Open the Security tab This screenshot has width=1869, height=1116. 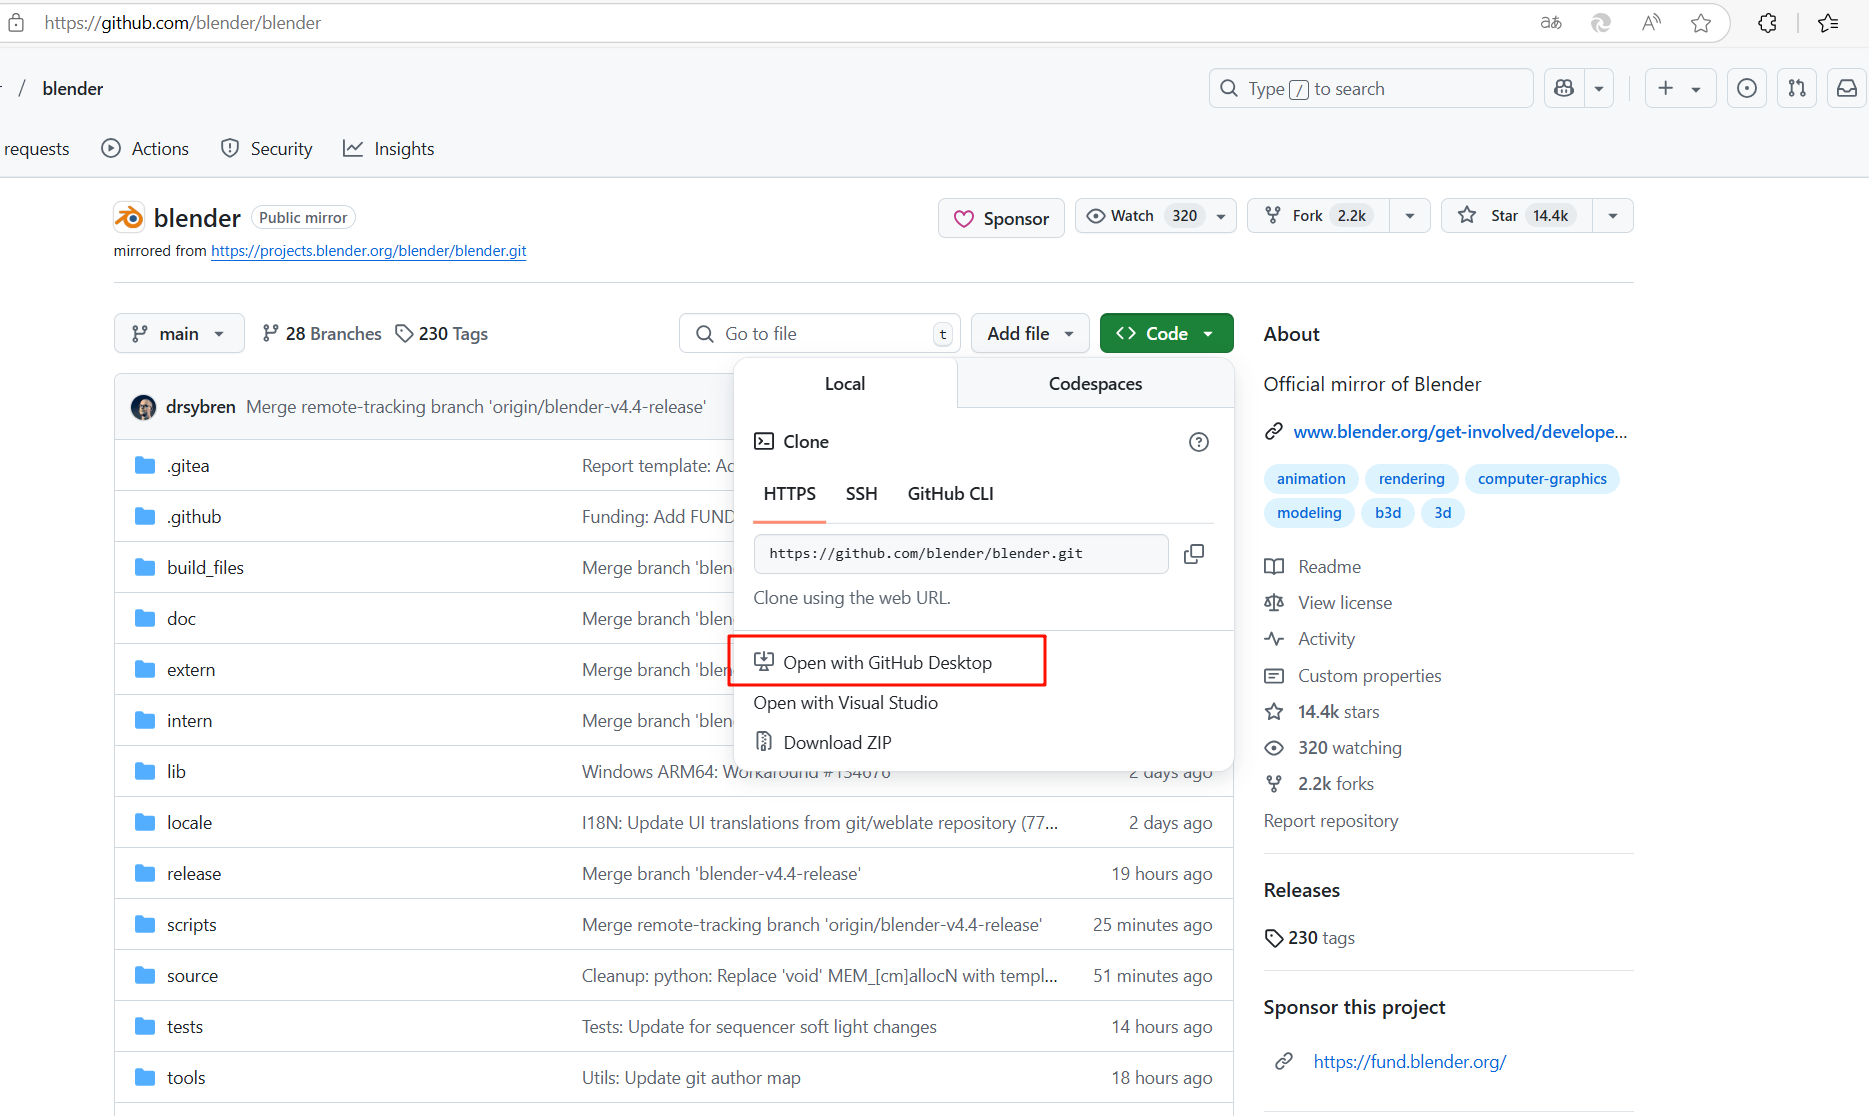(267, 149)
